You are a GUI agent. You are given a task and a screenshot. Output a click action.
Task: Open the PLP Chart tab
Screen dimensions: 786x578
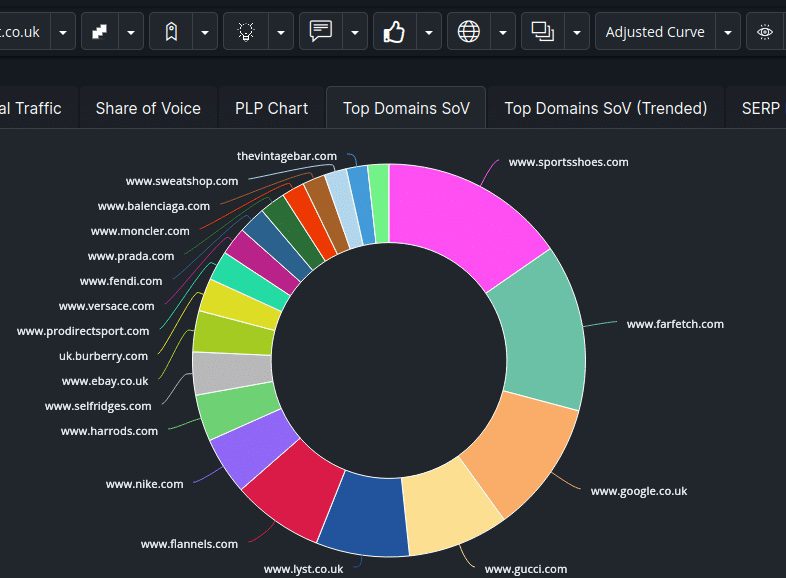[x=271, y=108]
